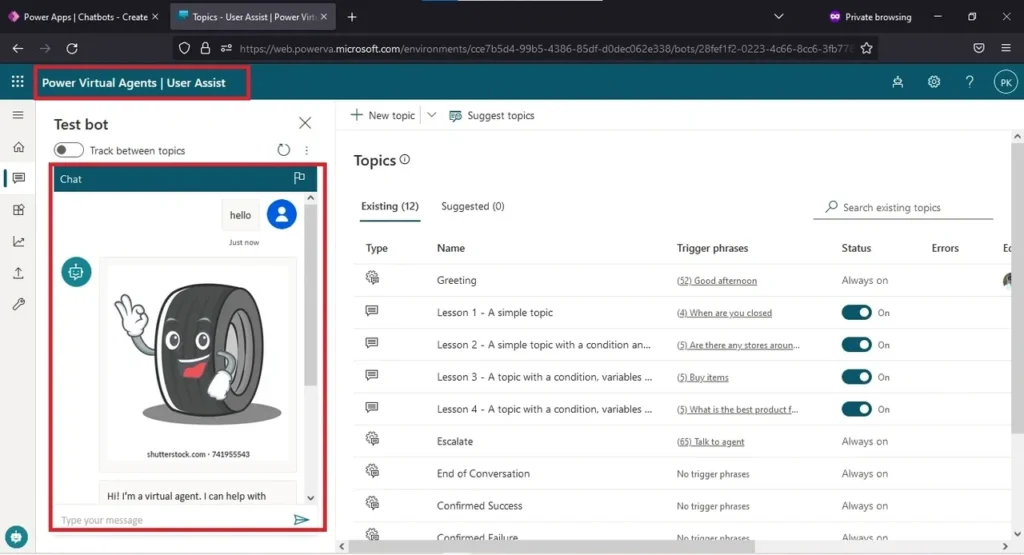Click browser bookmark star icon
This screenshot has height=555, width=1024.
(x=867, y=48)
